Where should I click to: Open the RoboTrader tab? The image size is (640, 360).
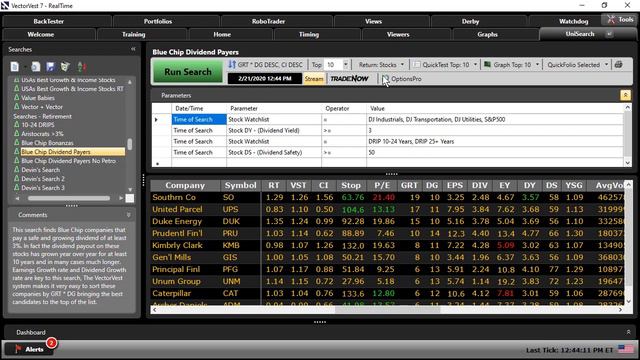268,21
